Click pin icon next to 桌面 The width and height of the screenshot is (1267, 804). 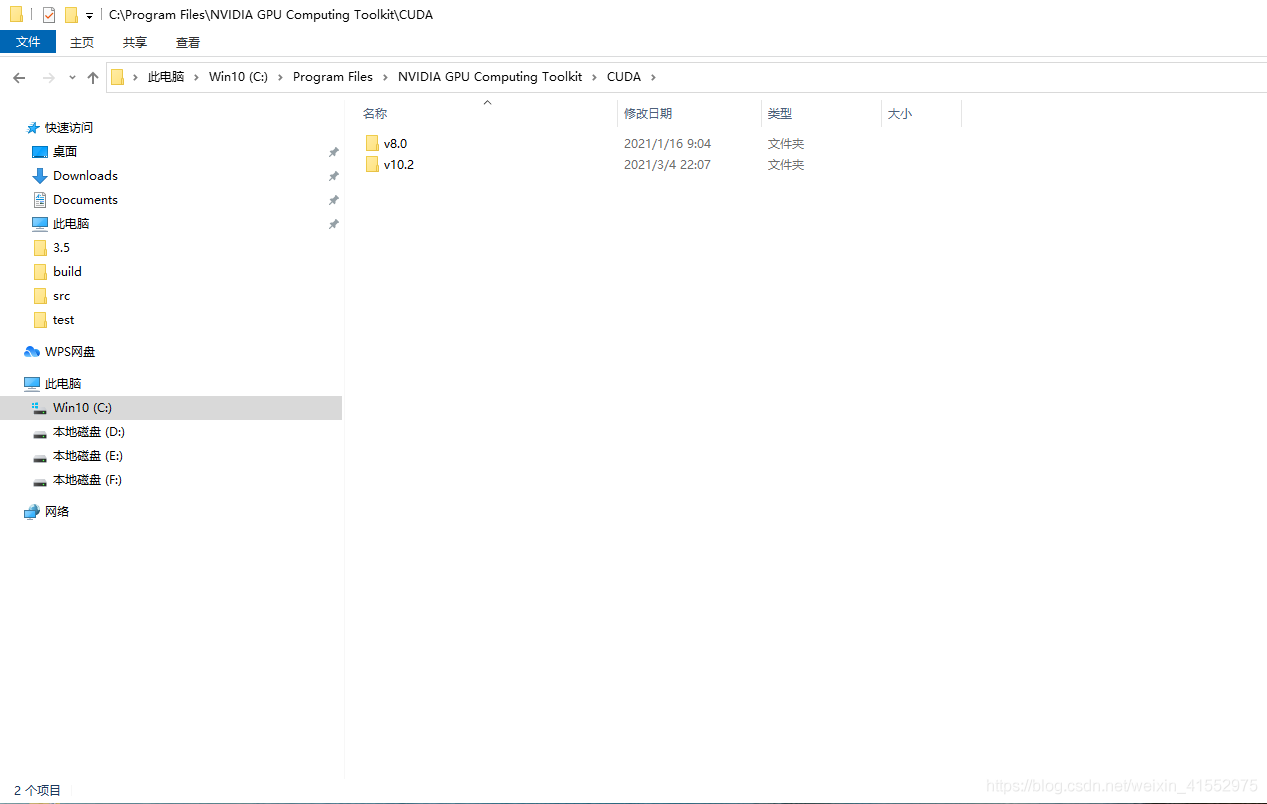pyautogui.click(x=334, y=152)
